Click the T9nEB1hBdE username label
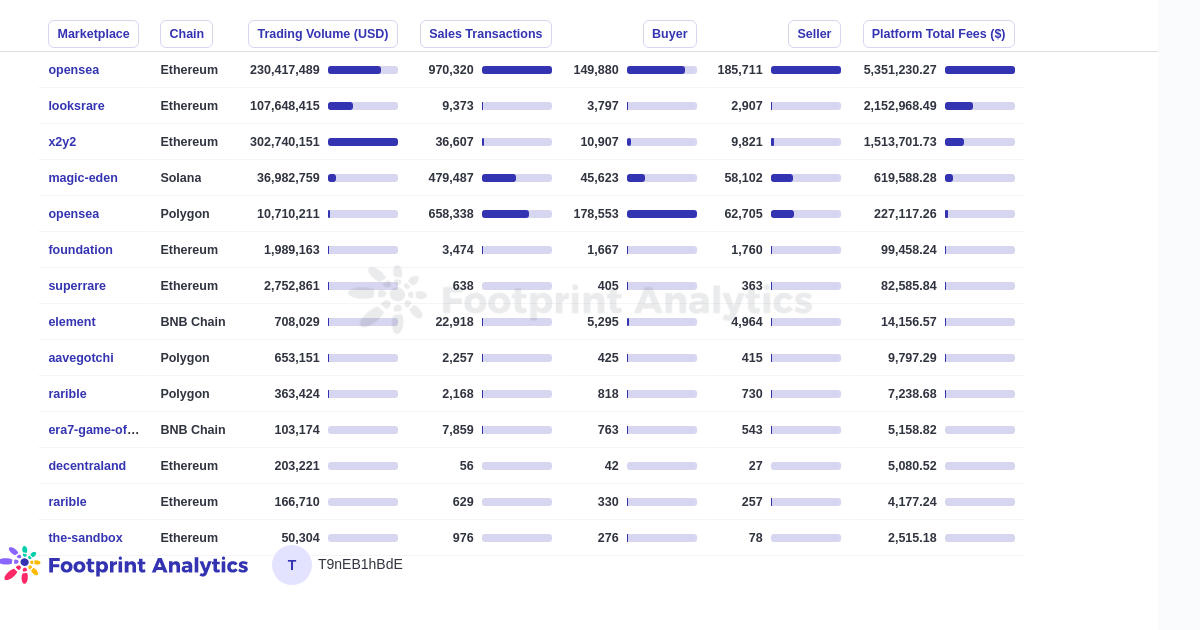 point(360,564)
